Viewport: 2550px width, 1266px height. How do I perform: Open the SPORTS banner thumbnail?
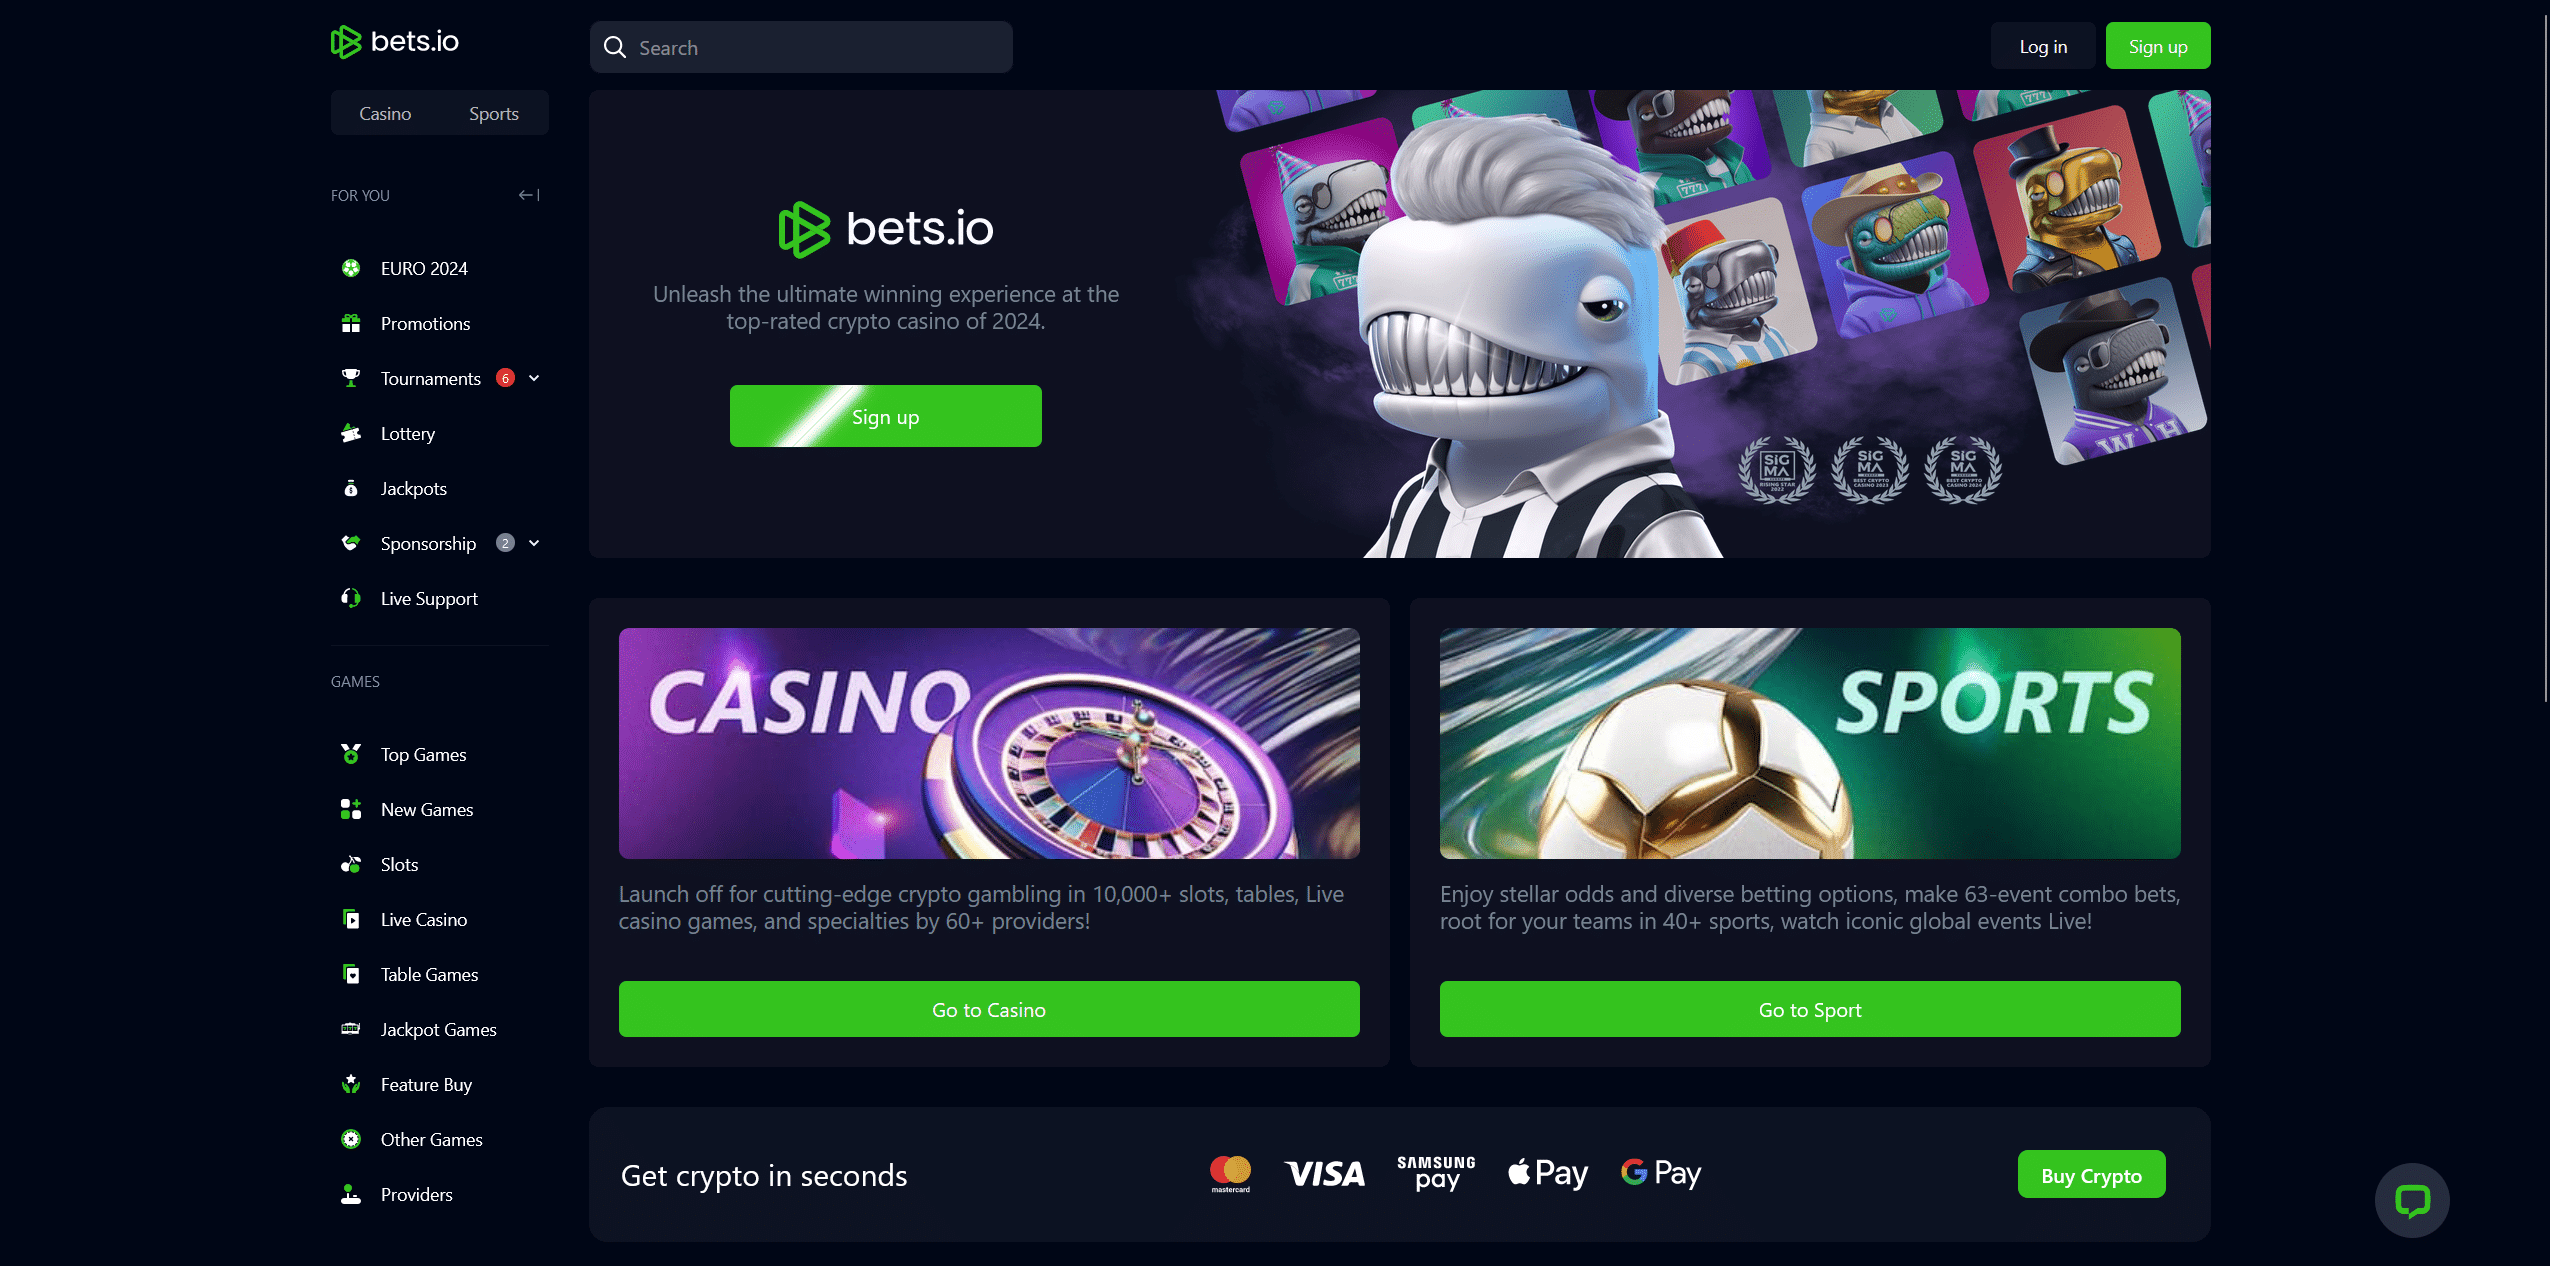coord(1810,743)
